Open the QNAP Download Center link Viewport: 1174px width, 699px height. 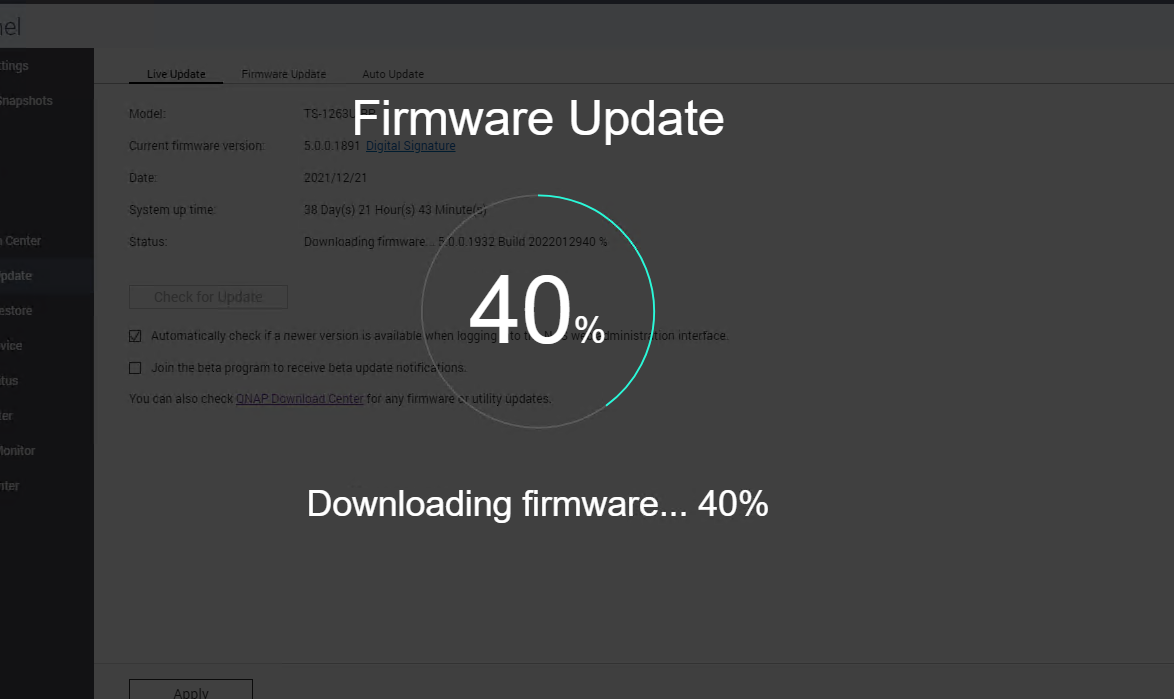299,399
